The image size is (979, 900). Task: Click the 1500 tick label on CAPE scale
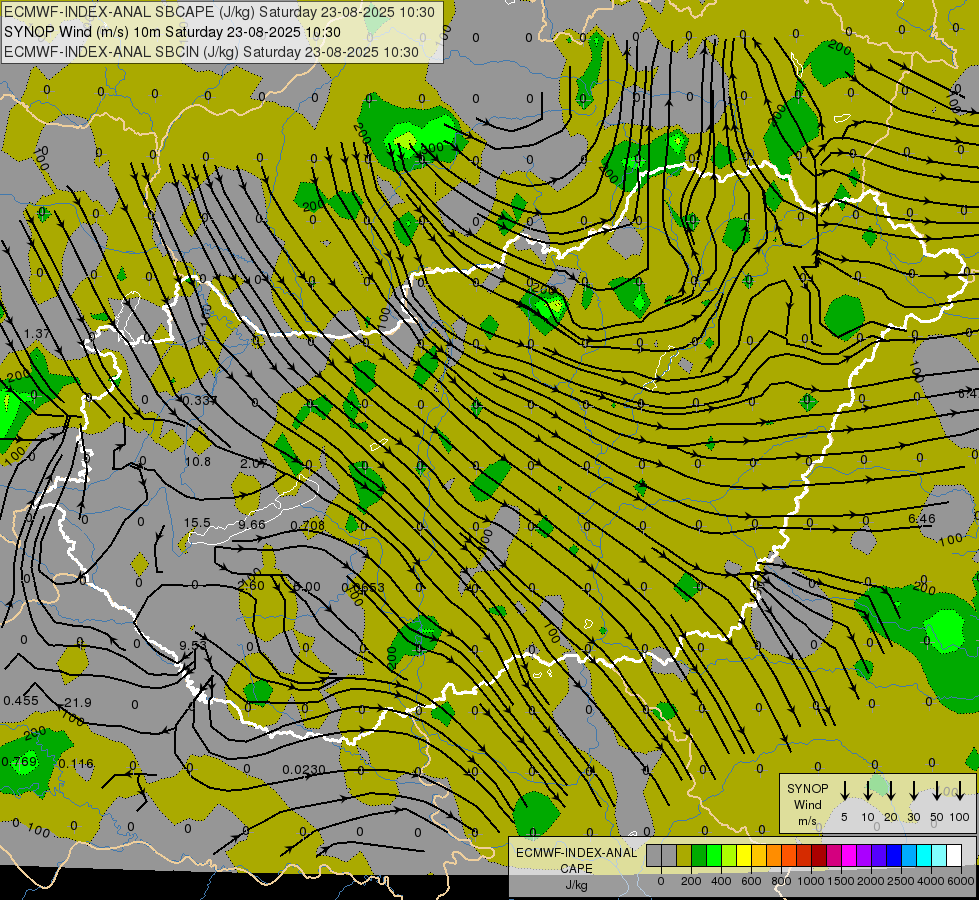coord(841,881)
